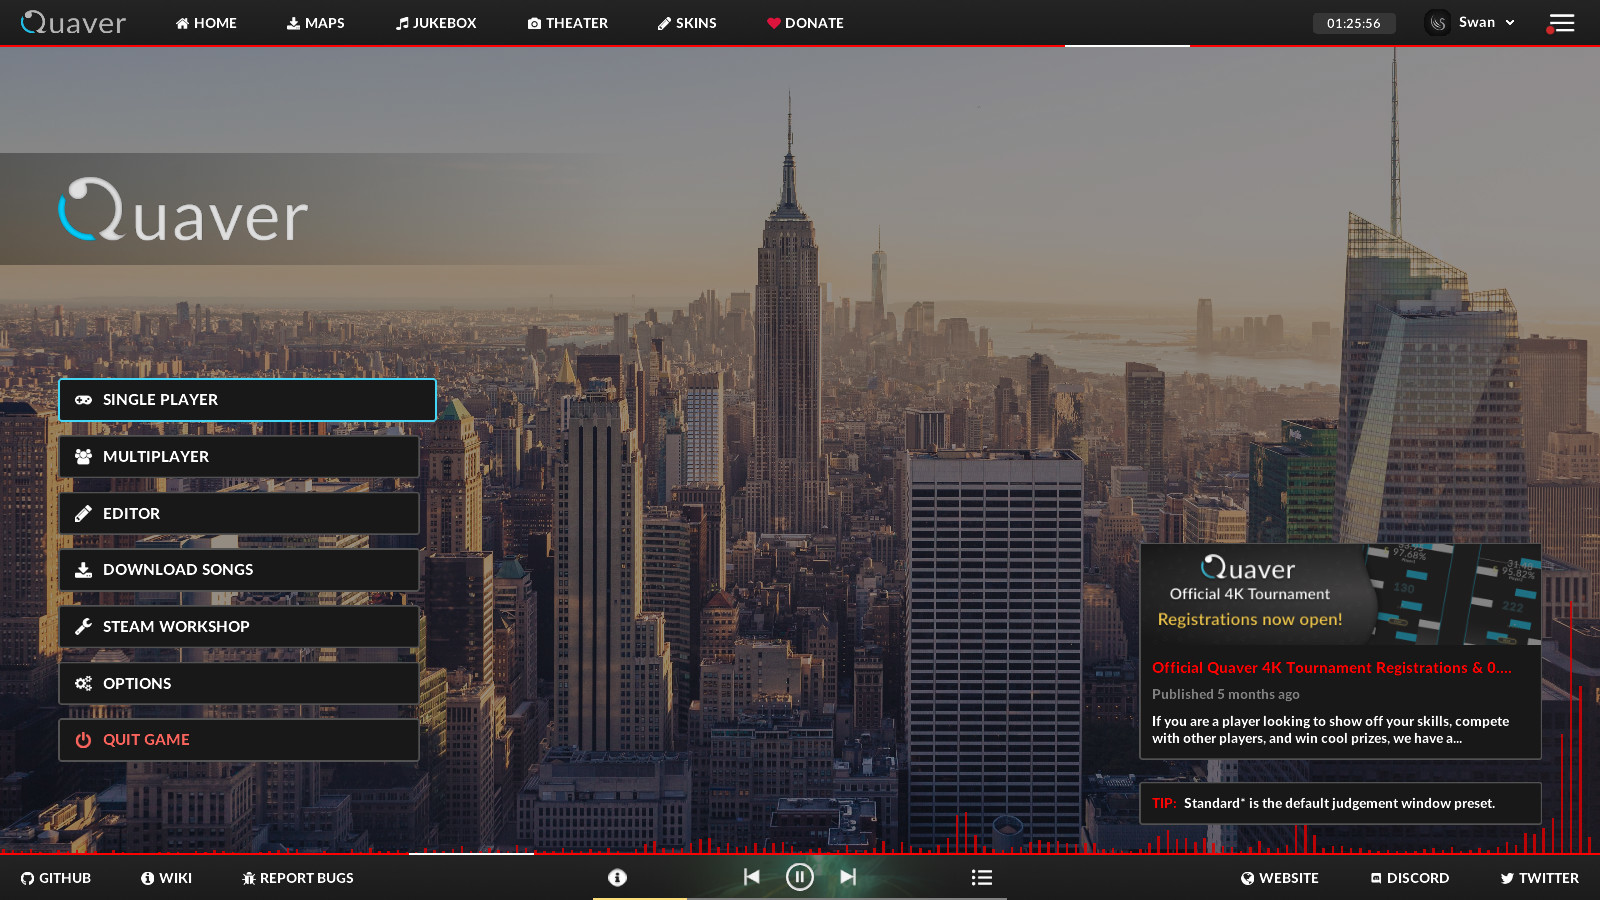This screenshot has height=900, width=1600.
Task: Open the Skins page
Action: coord(687,23)
